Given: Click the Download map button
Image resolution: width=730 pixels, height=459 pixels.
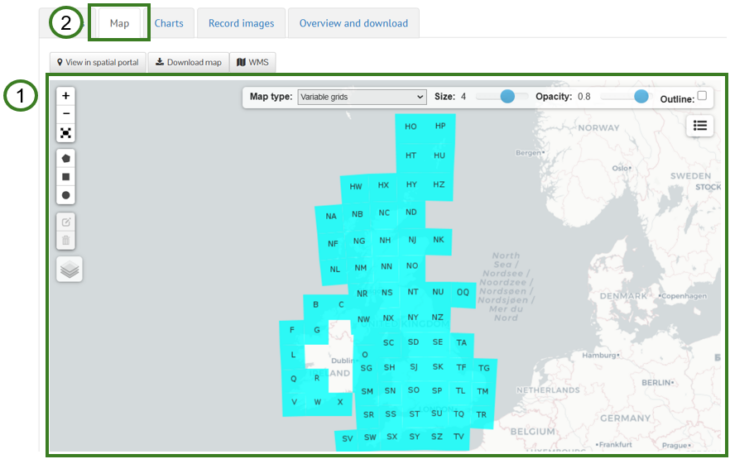Looking at the screenshot, I should (x=189, y=62).
